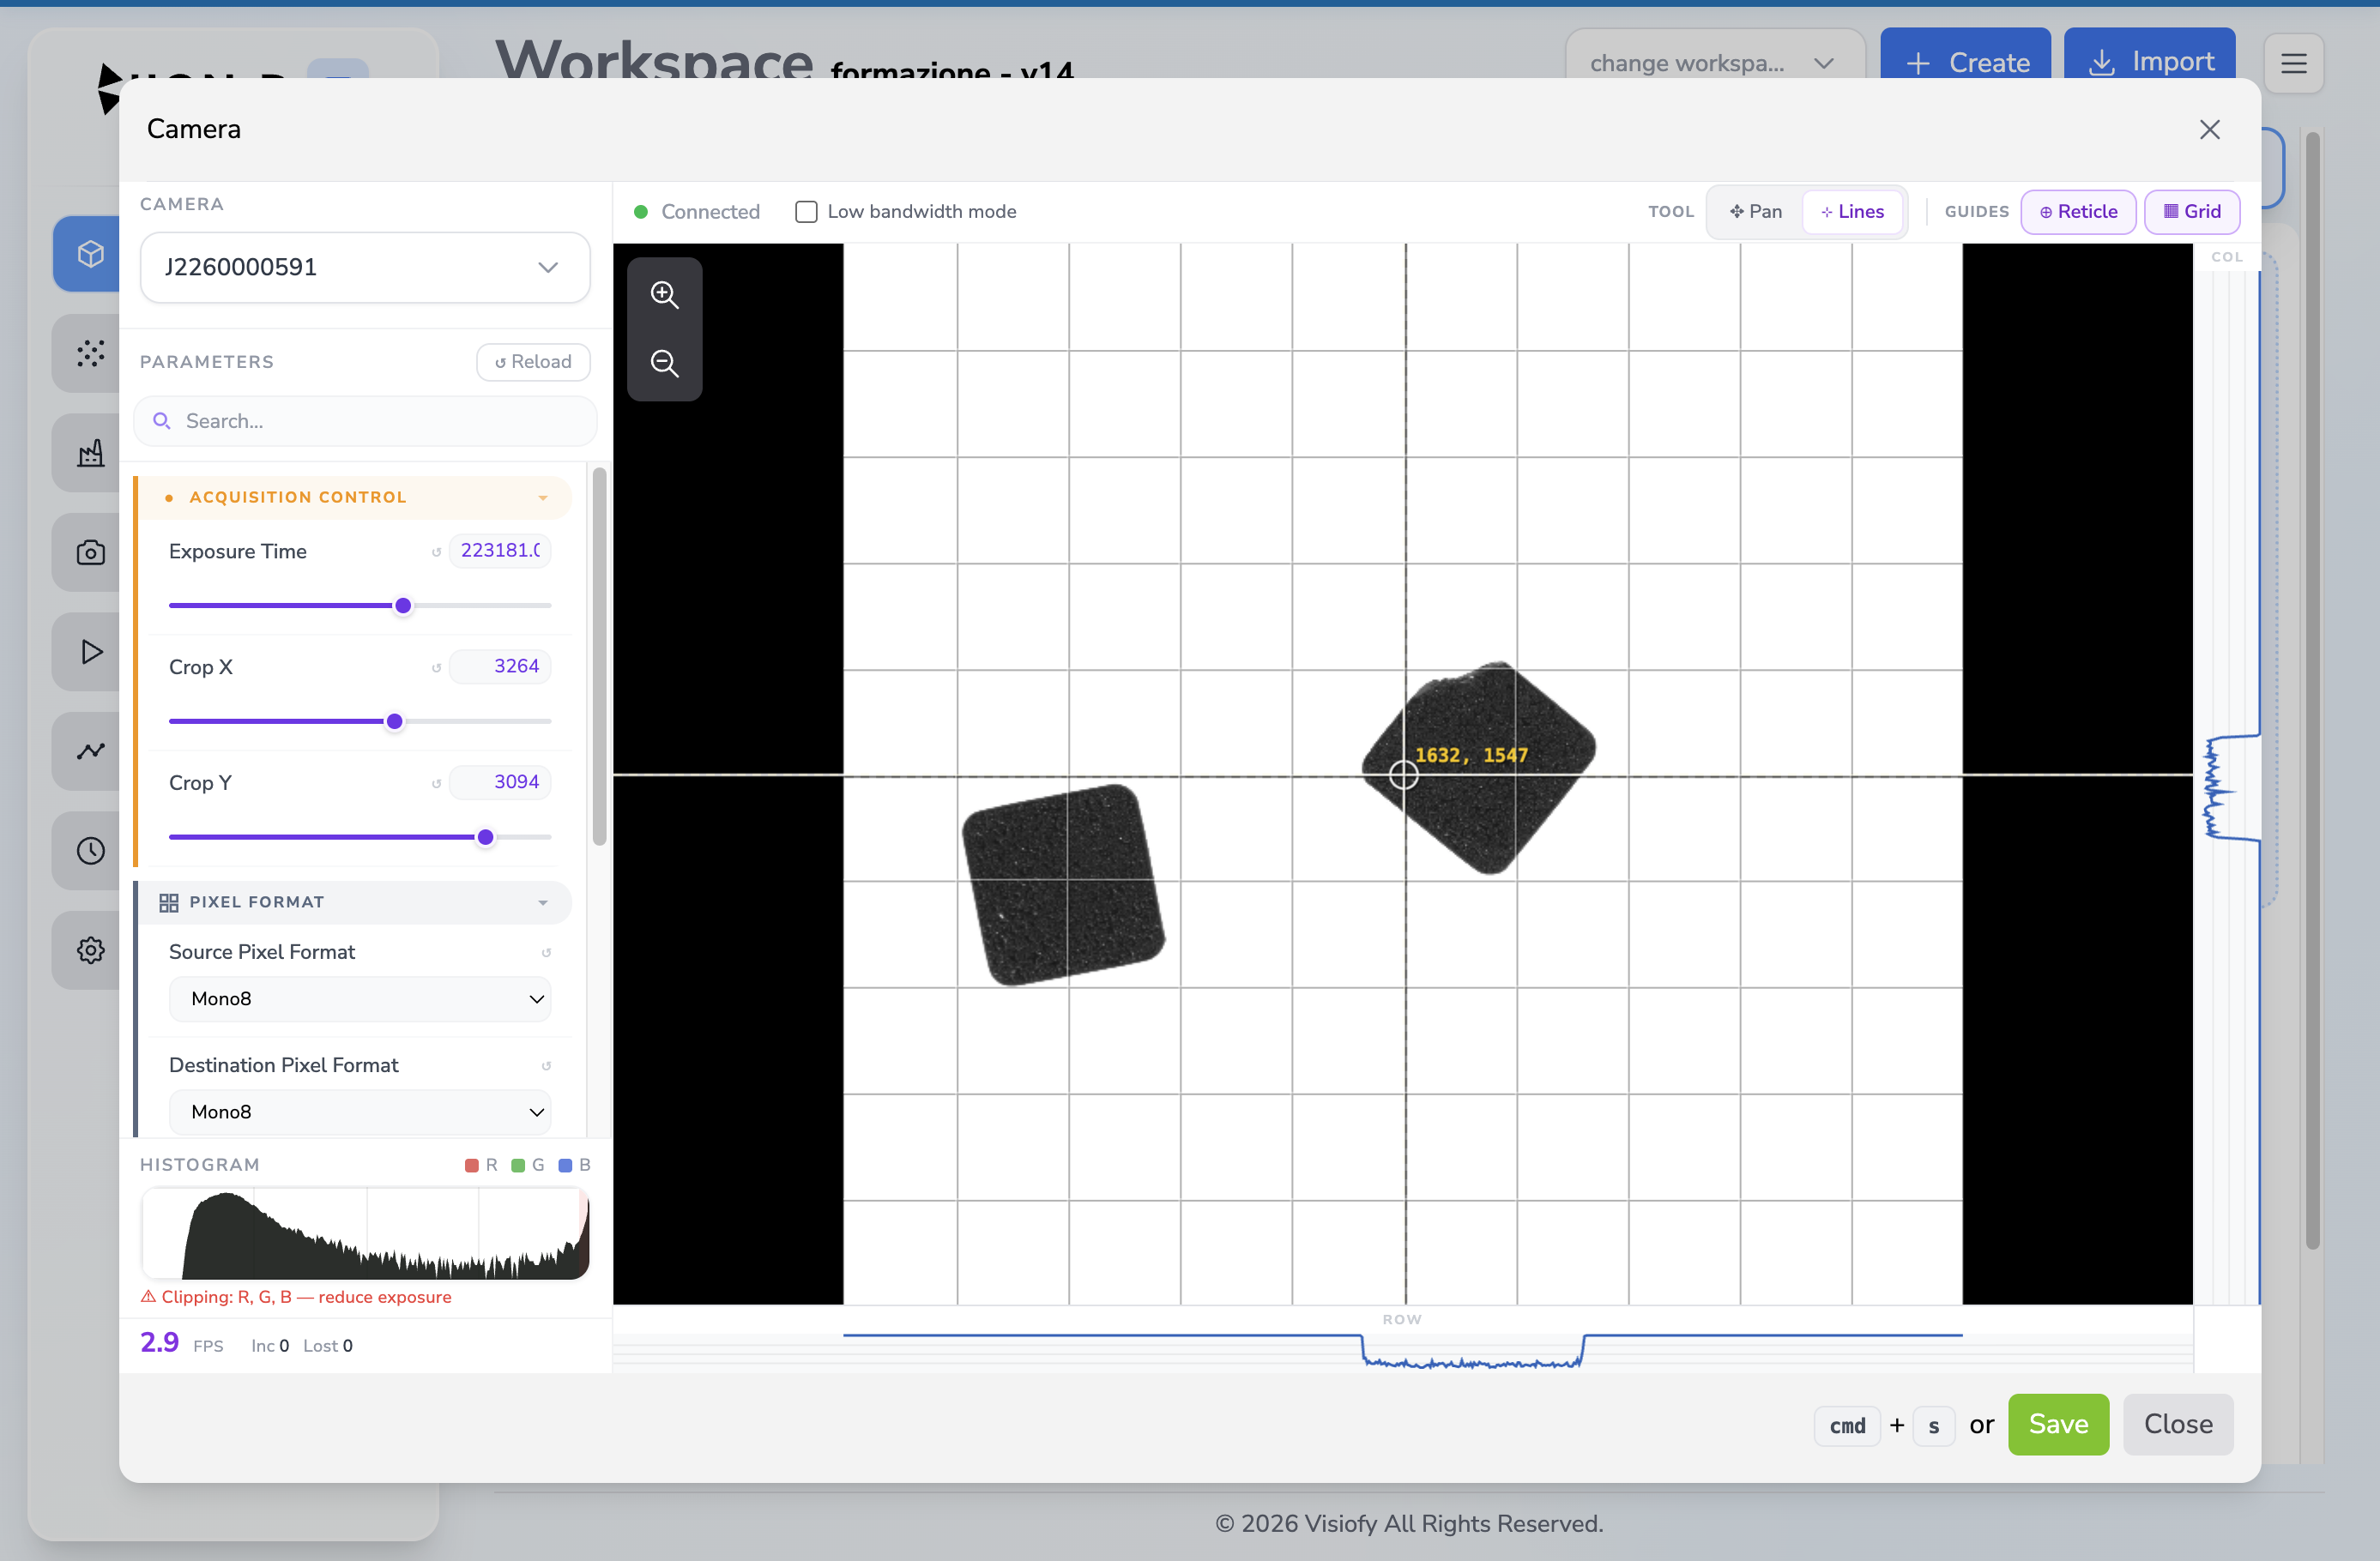
Task: Click the red clipping warning message
Action: (x=296, y=1297)
